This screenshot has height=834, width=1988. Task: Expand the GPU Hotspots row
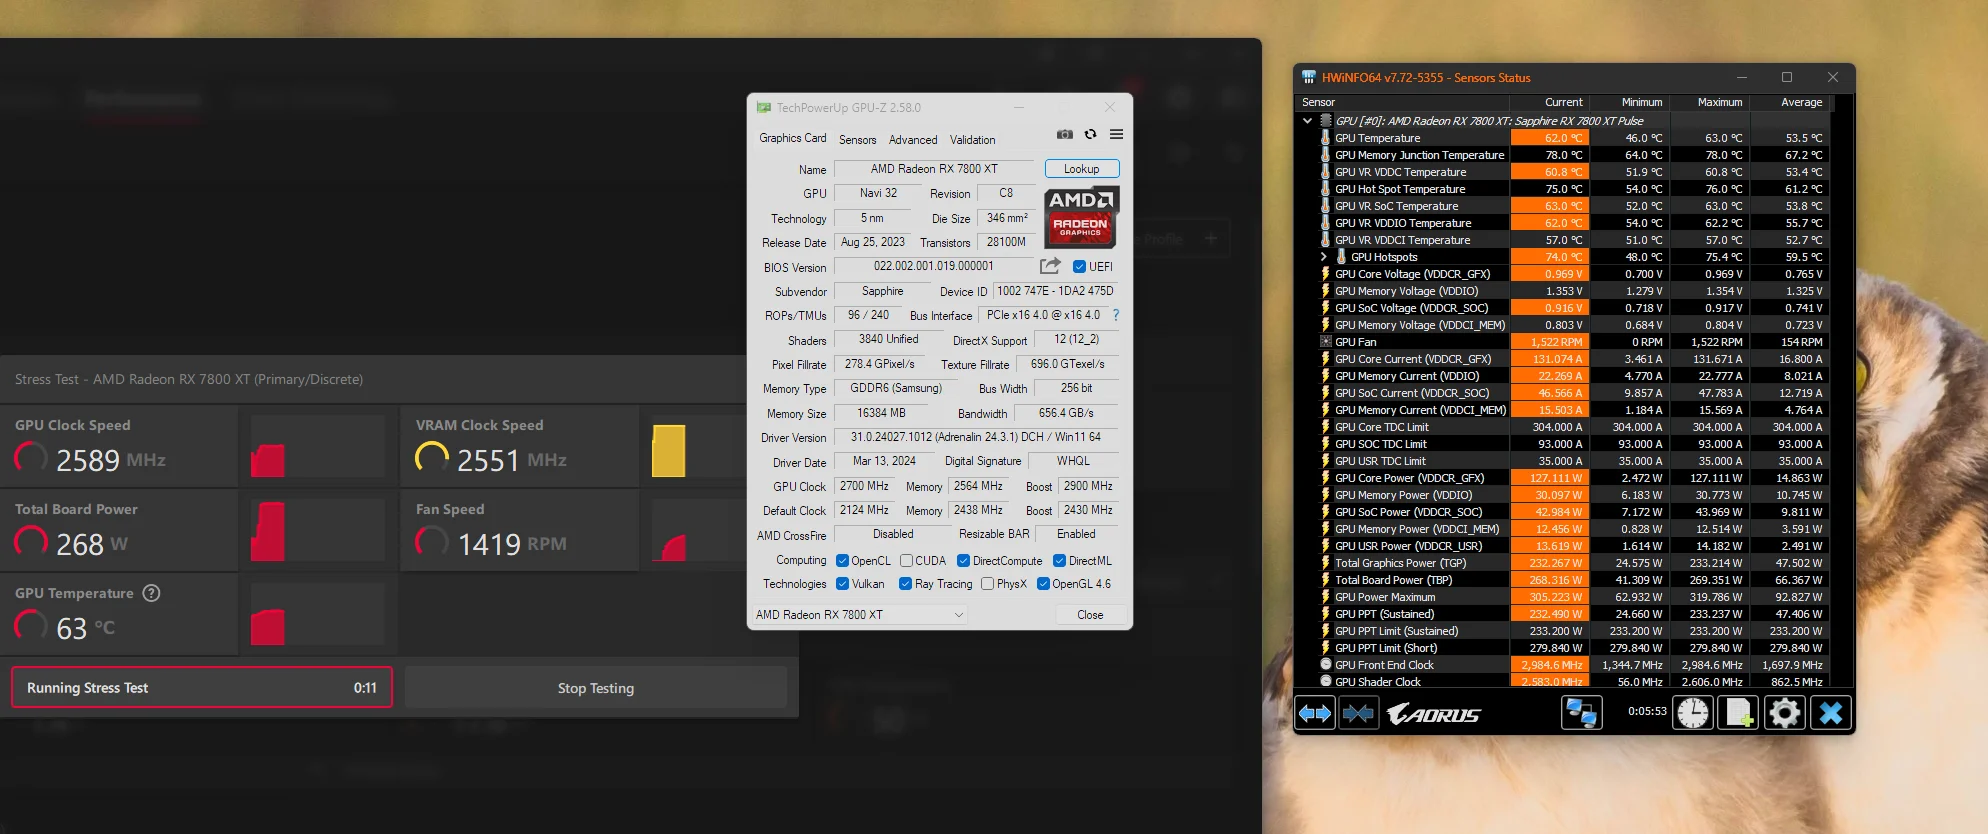[x=1324, y=257]
